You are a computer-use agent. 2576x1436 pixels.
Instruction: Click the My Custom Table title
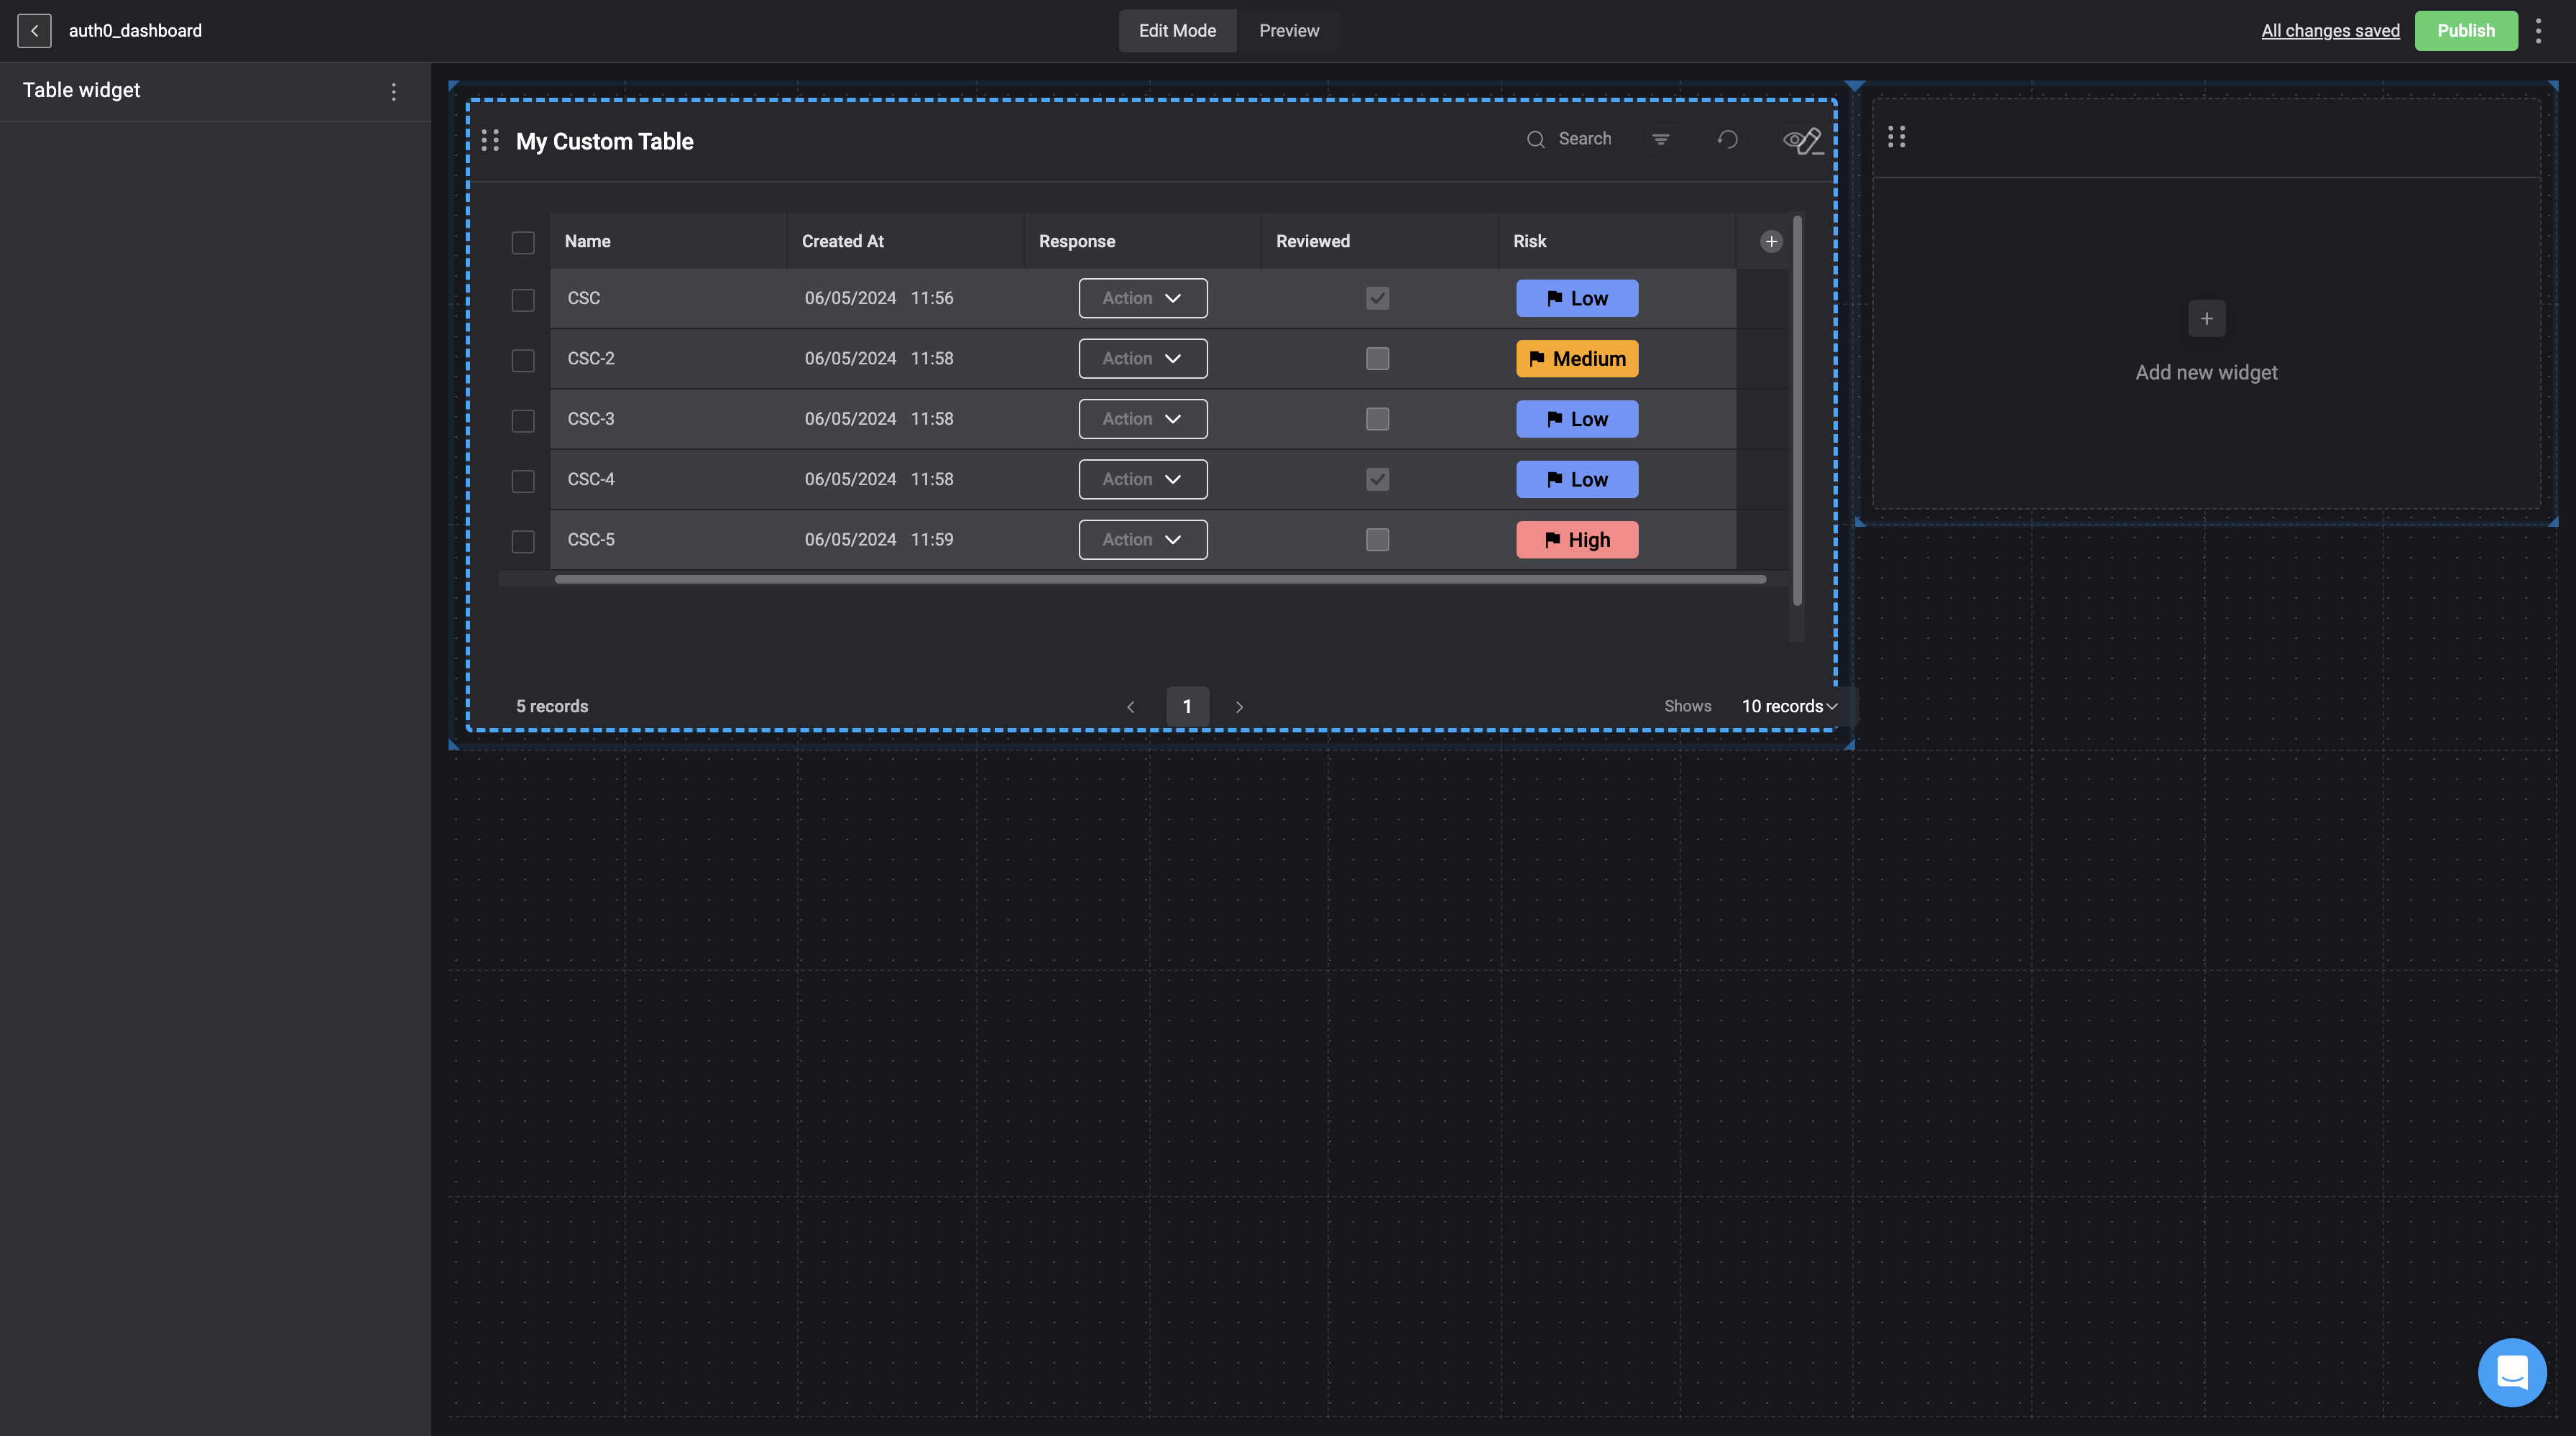[604, 142]
